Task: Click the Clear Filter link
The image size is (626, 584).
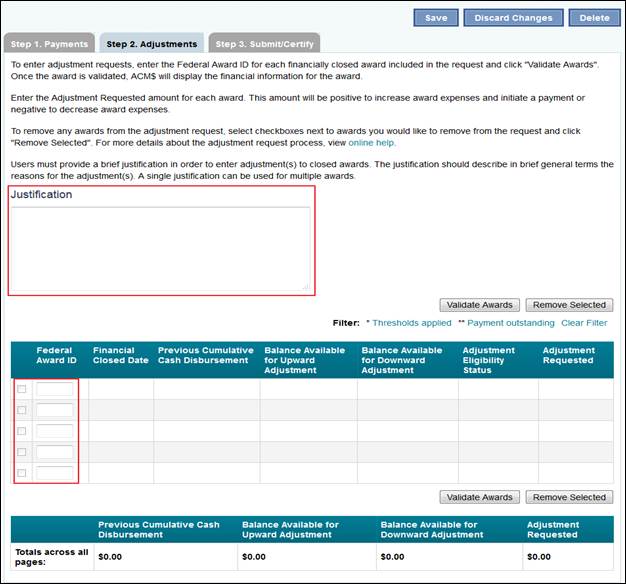Action: click(x=584, y=323)
